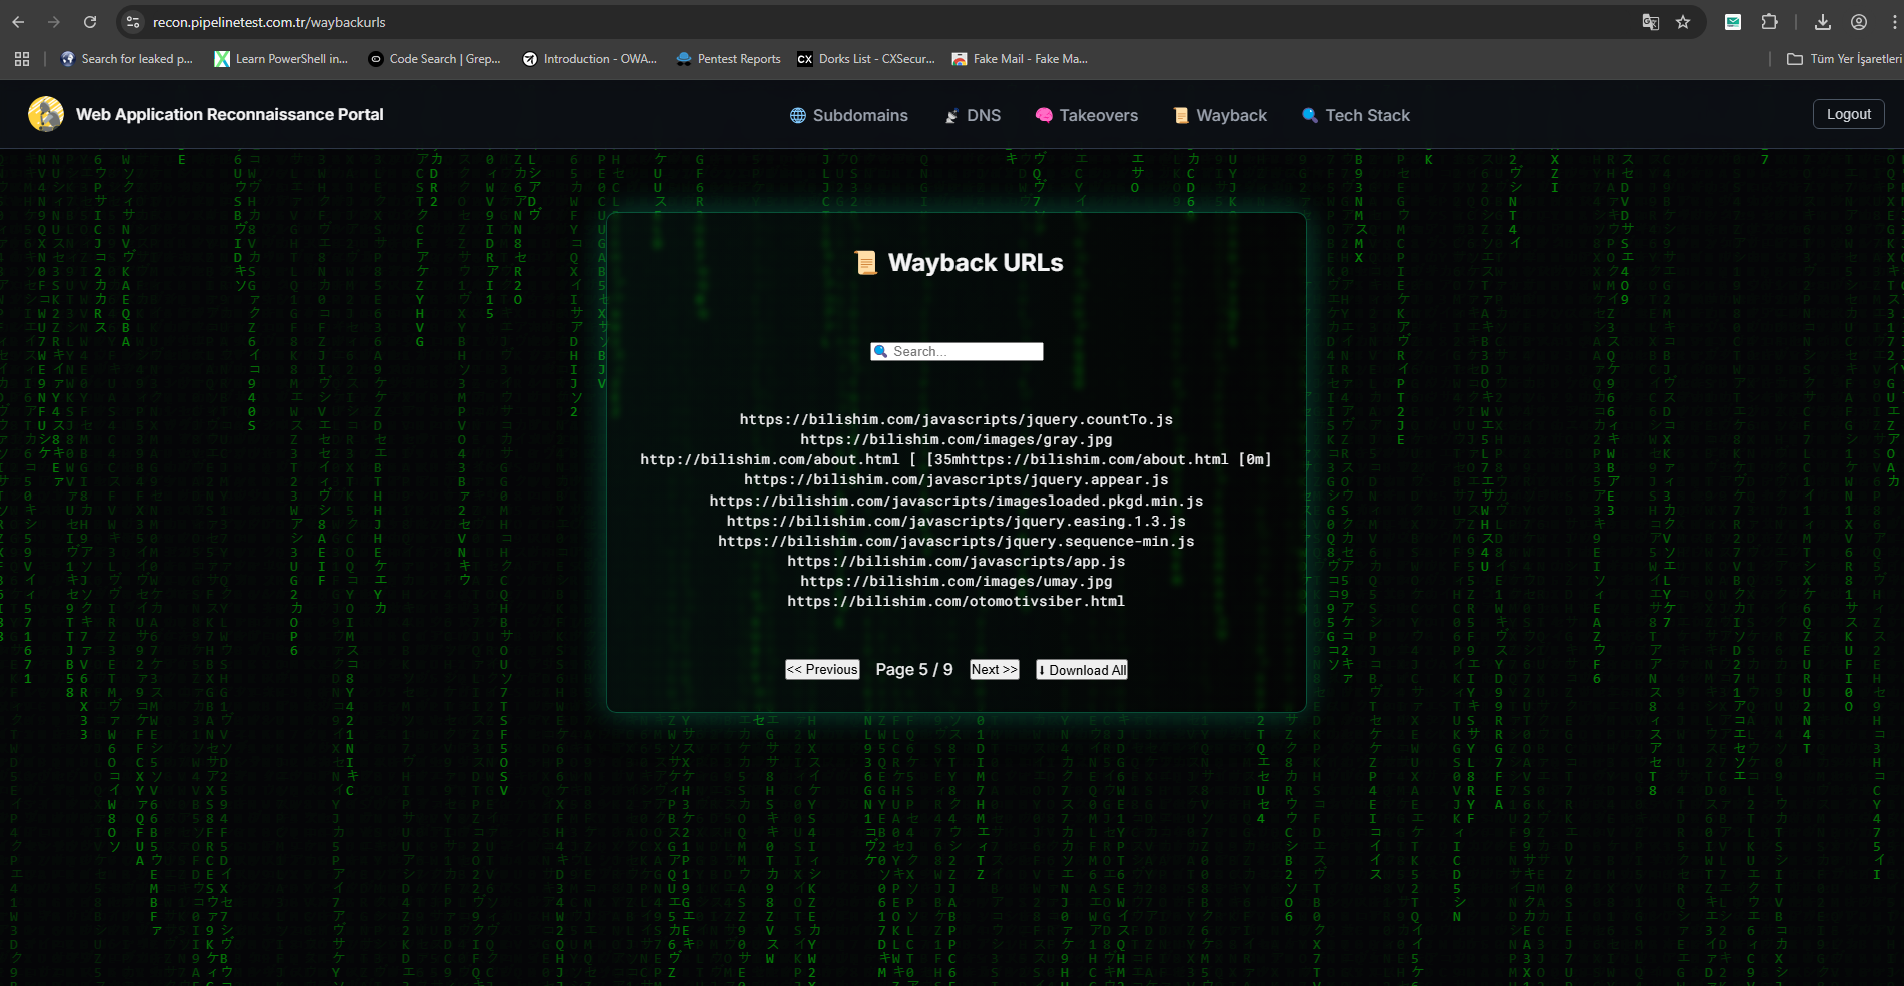Open 'Introduction - OWA...' bookmark

pos(590,59)
